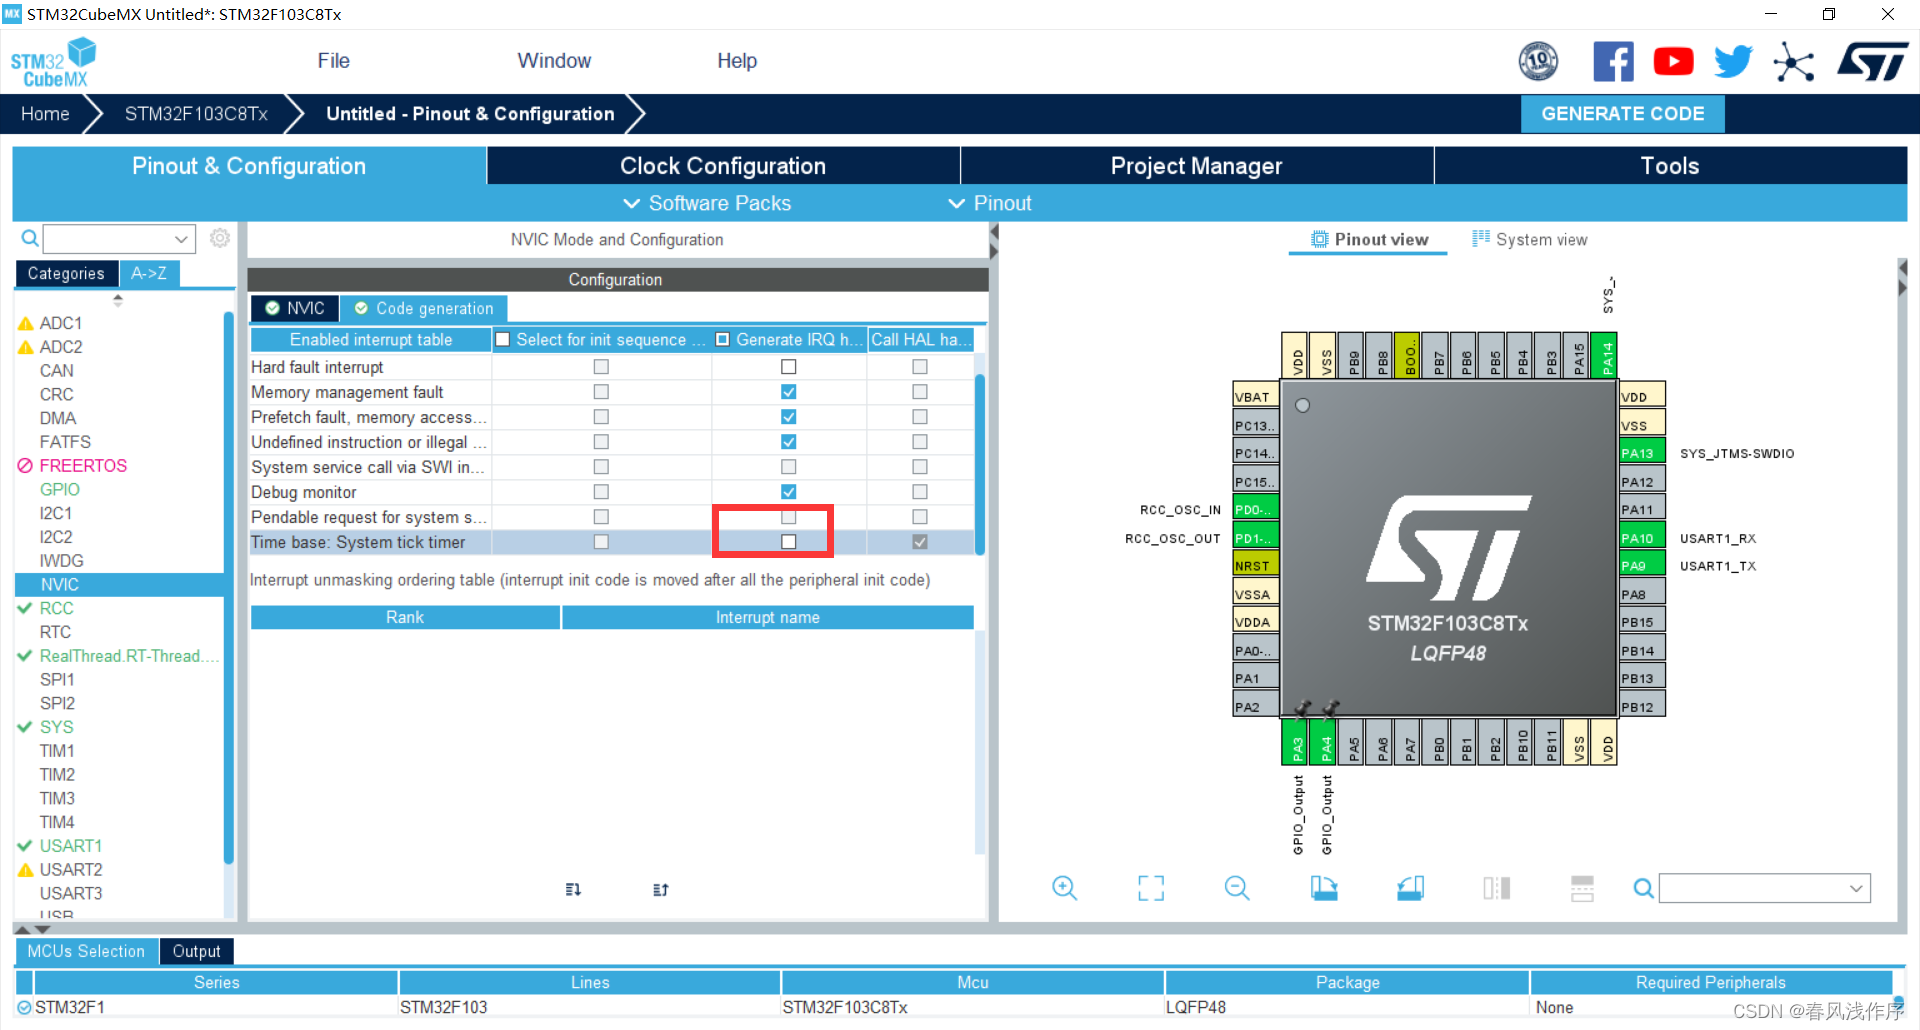This screenshot has width=1920, height=1030.
Task: Select FREERTOS in the categories list
Action: click(83, 466)
